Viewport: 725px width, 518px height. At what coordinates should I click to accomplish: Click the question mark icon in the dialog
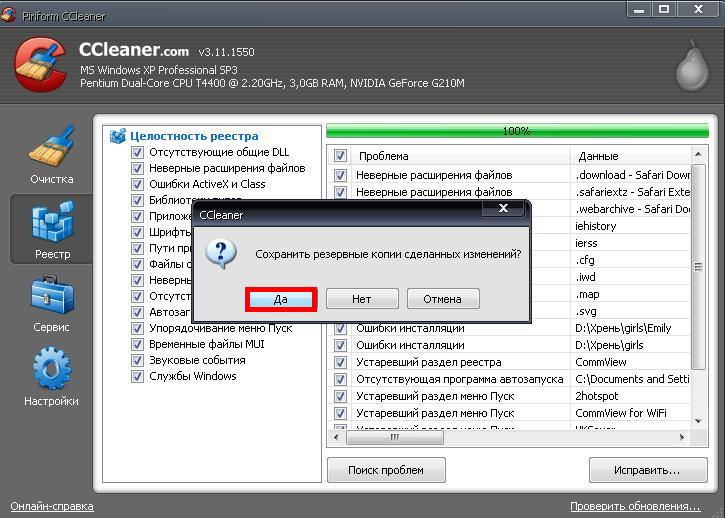[x=221, y=253]
